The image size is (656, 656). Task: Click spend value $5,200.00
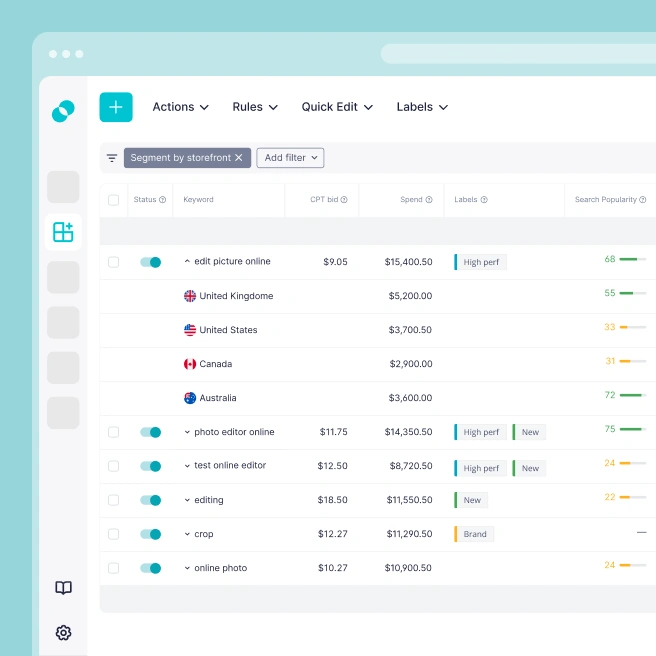(410, 296)
